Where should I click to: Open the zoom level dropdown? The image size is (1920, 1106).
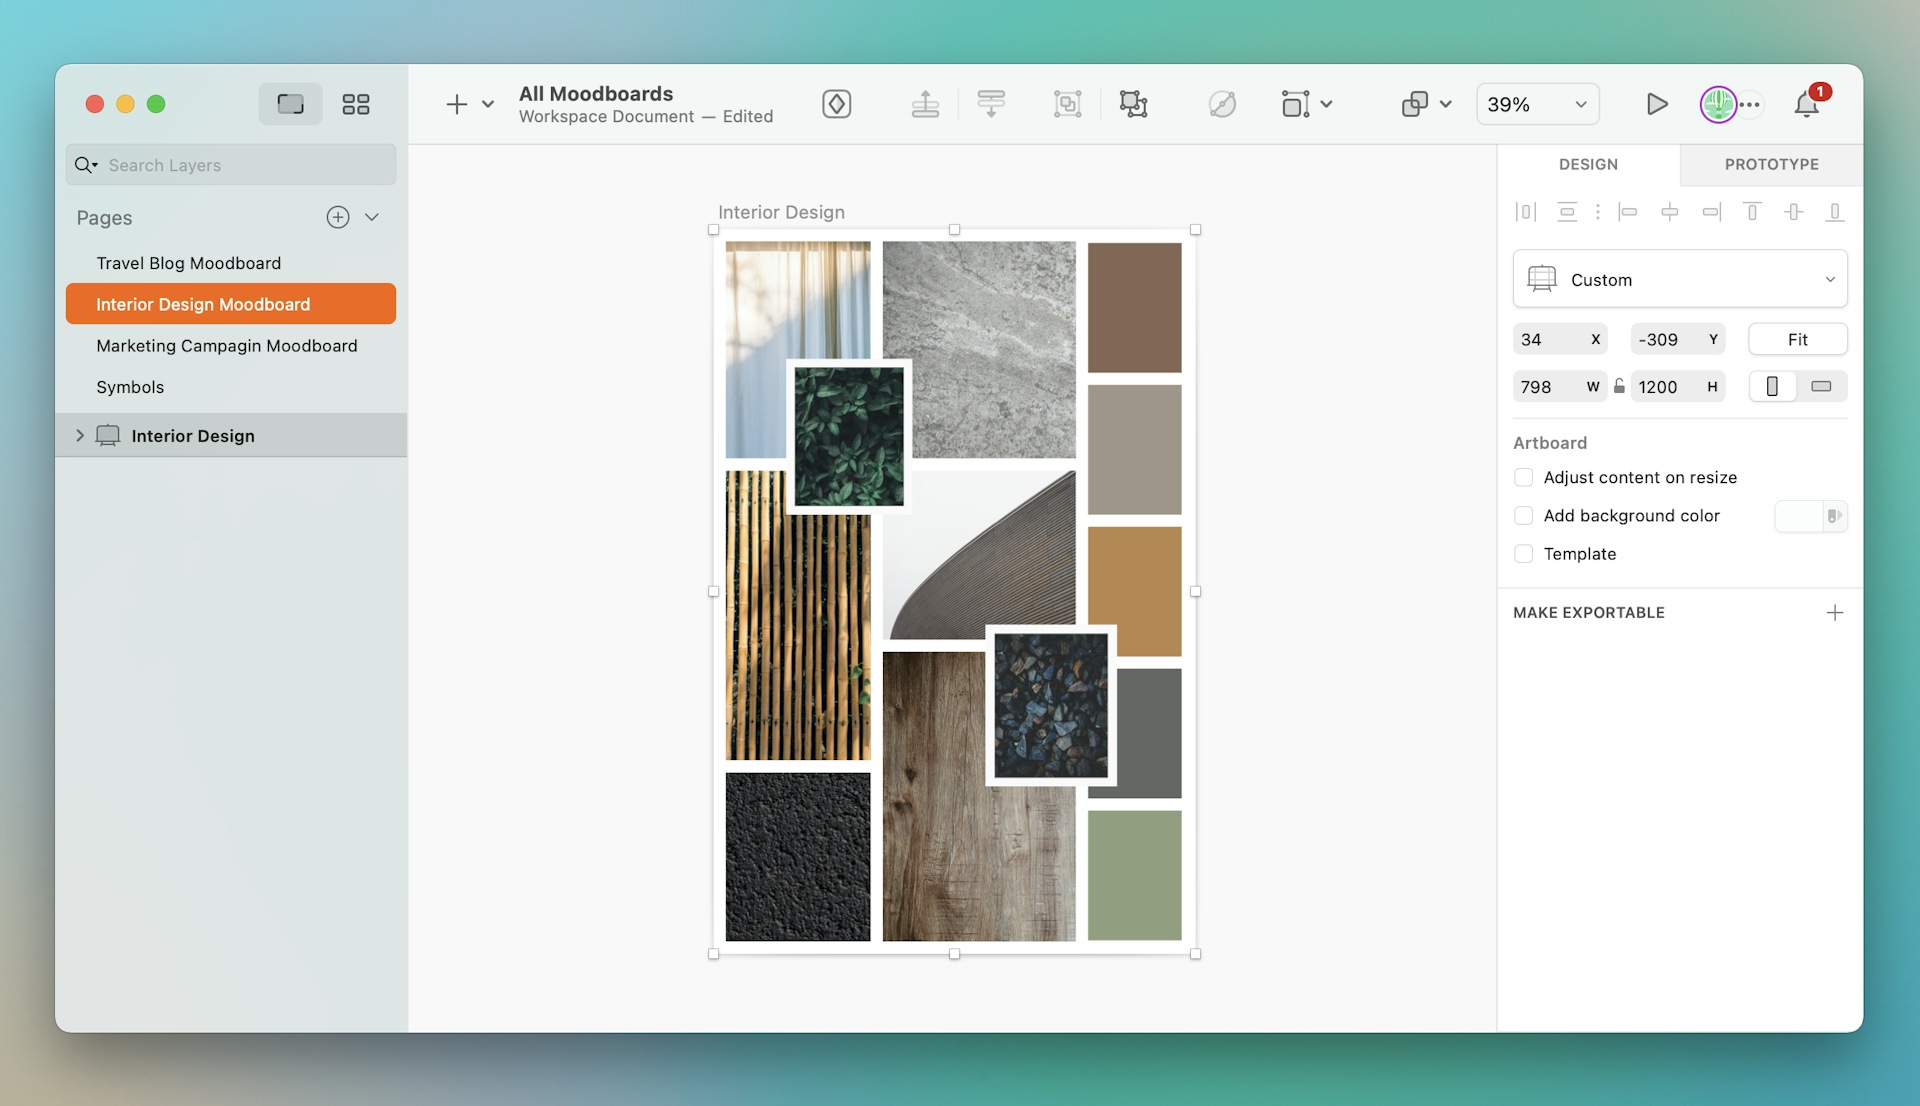pyautogui.click(x=1537, y=104)
